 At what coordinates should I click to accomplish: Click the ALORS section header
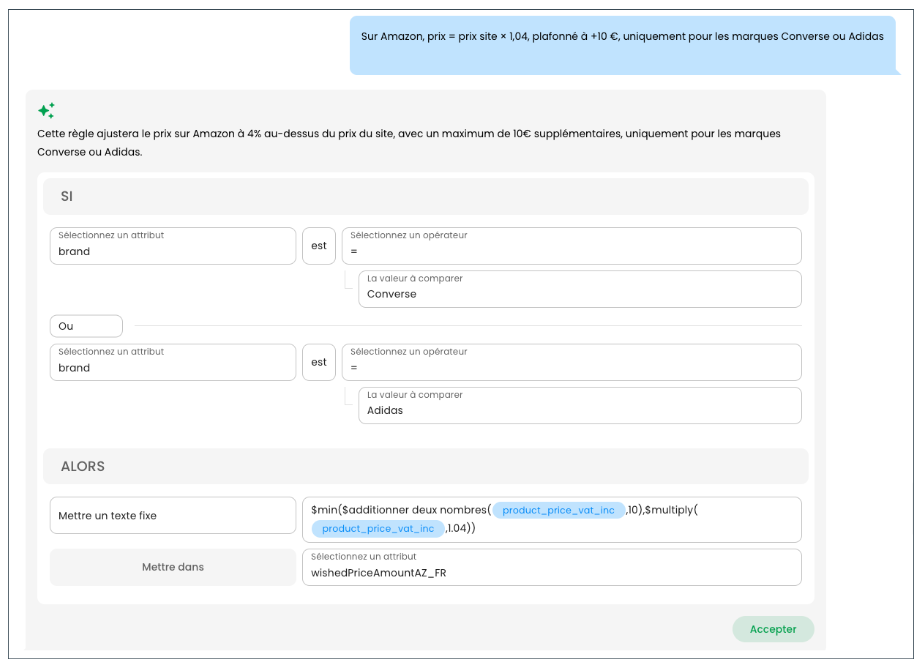tap(425, 466)
